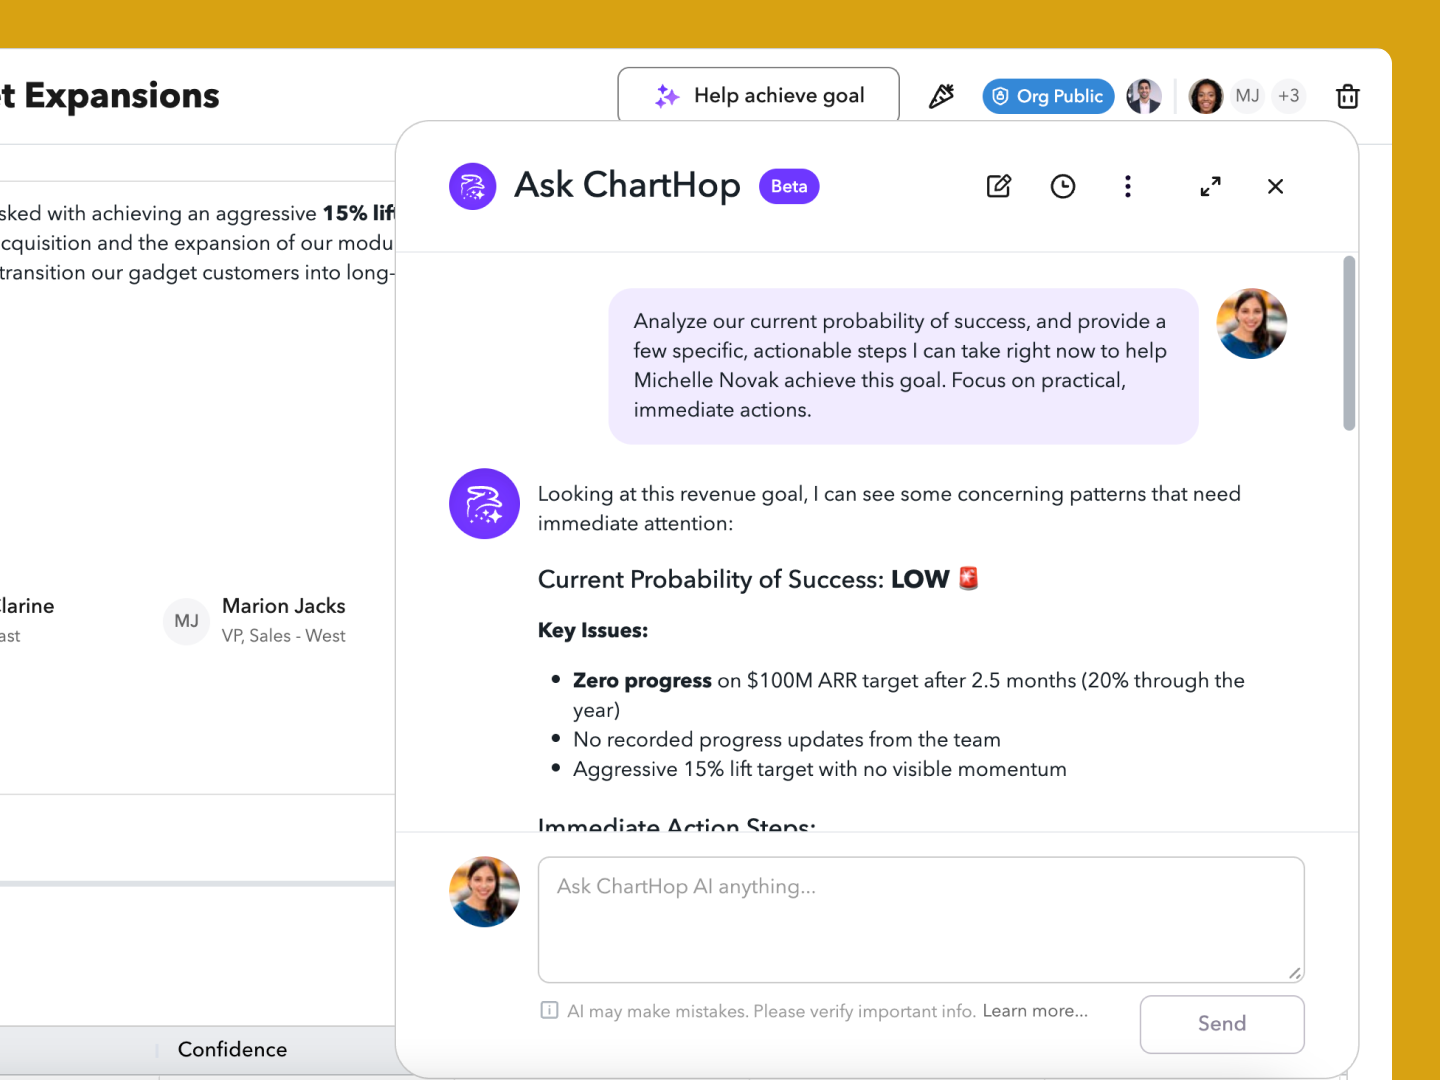Click the trash delete icon

[1348, 96]
